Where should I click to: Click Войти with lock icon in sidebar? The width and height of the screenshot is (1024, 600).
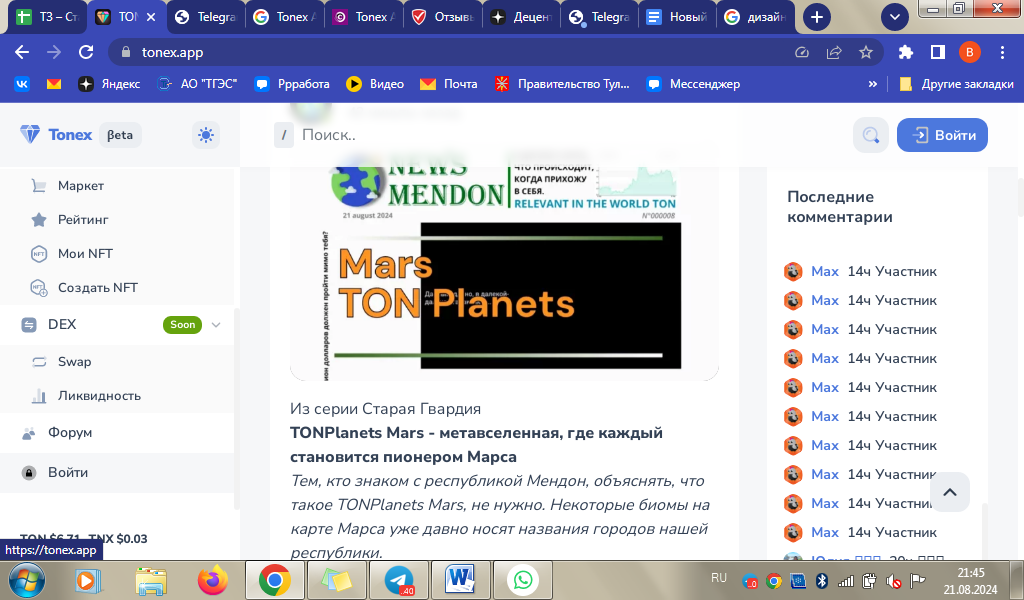click(x=55, y=473)
